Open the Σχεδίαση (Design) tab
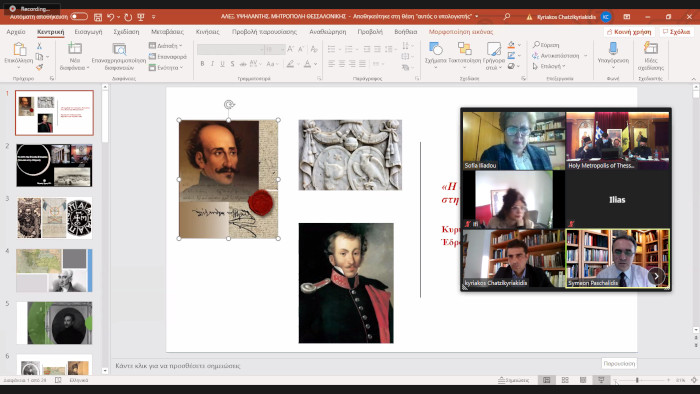Image resolution: width=700 pixels, height=394 pixels. point(126,32)
